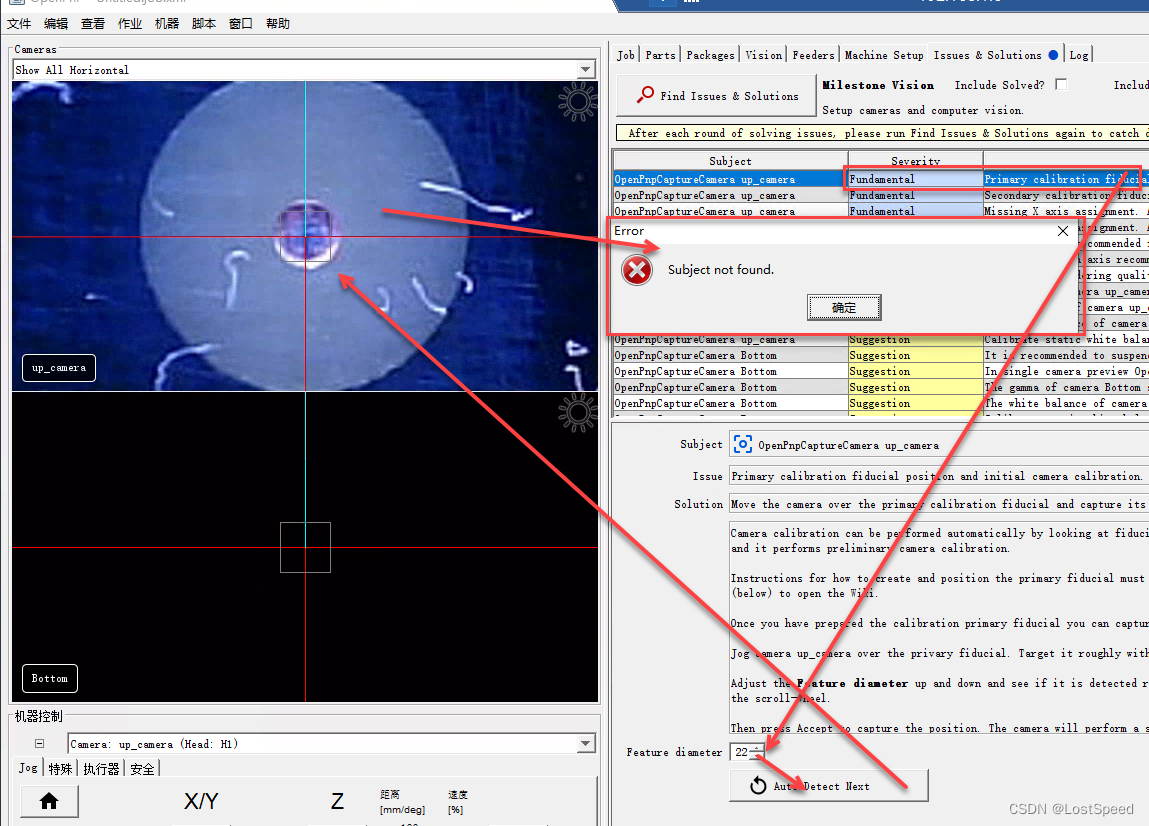Open the 编辑 menu
This screenshot has height=826, width=1149.
(56, 23)
